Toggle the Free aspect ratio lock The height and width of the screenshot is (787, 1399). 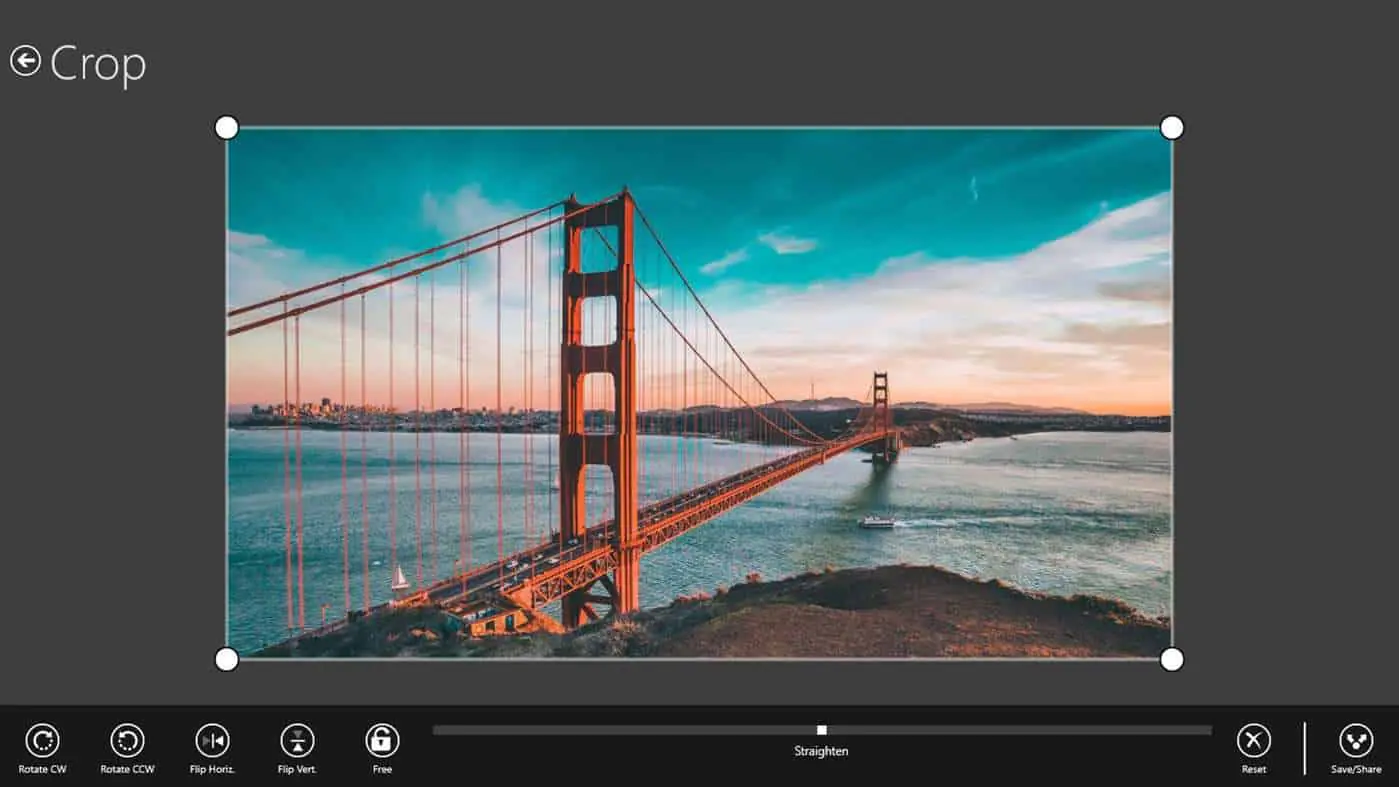point(382,741)
